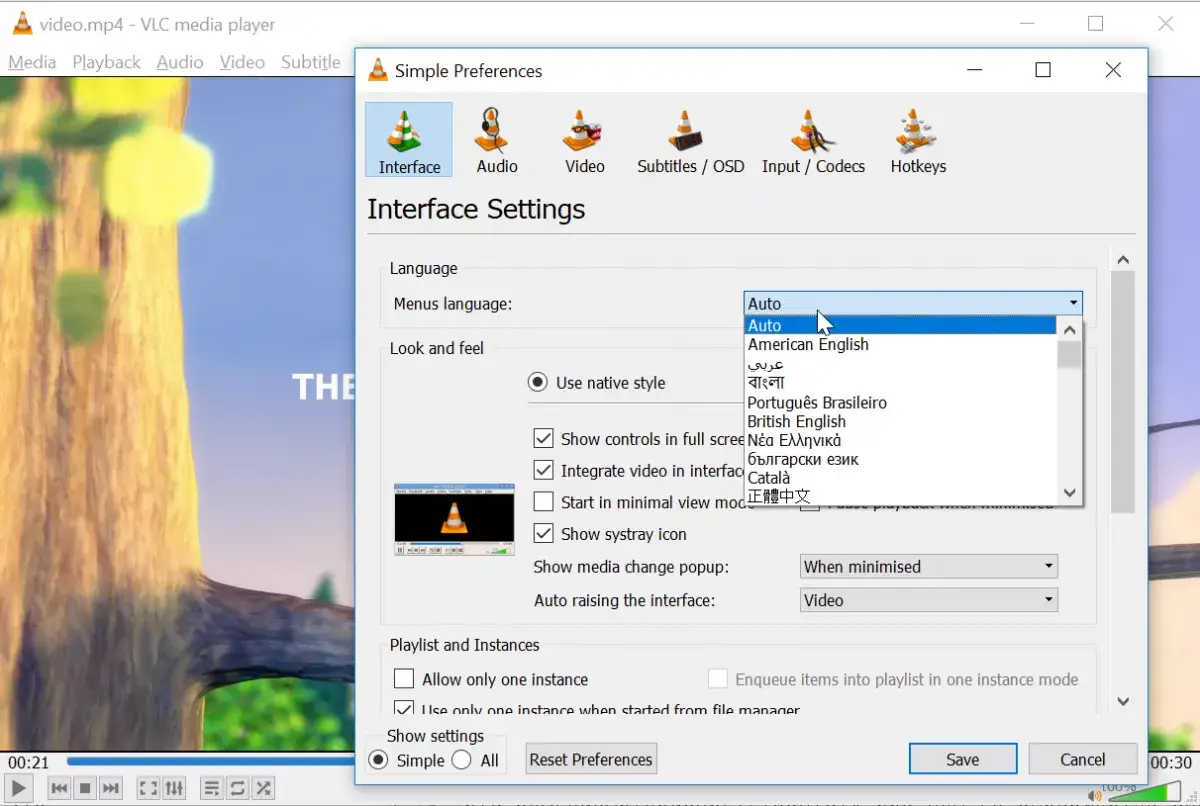Toggle random shuffle playback in VLC player
The width and height of the screenshot is (1200, 806).
pyautogui.click(x=263, y=788)
